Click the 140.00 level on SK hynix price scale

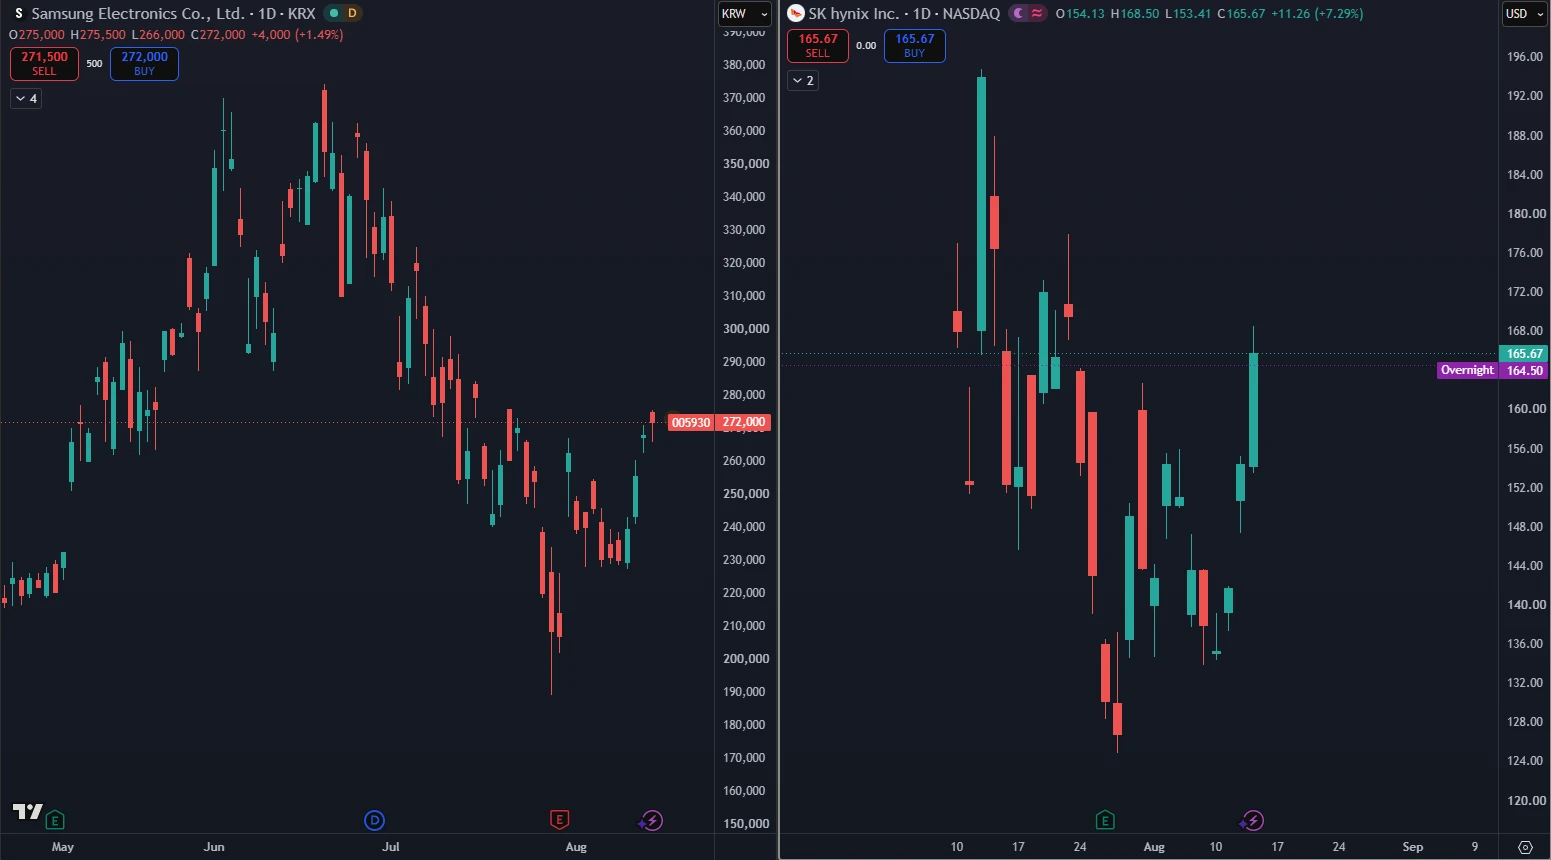click(1526, 605)
